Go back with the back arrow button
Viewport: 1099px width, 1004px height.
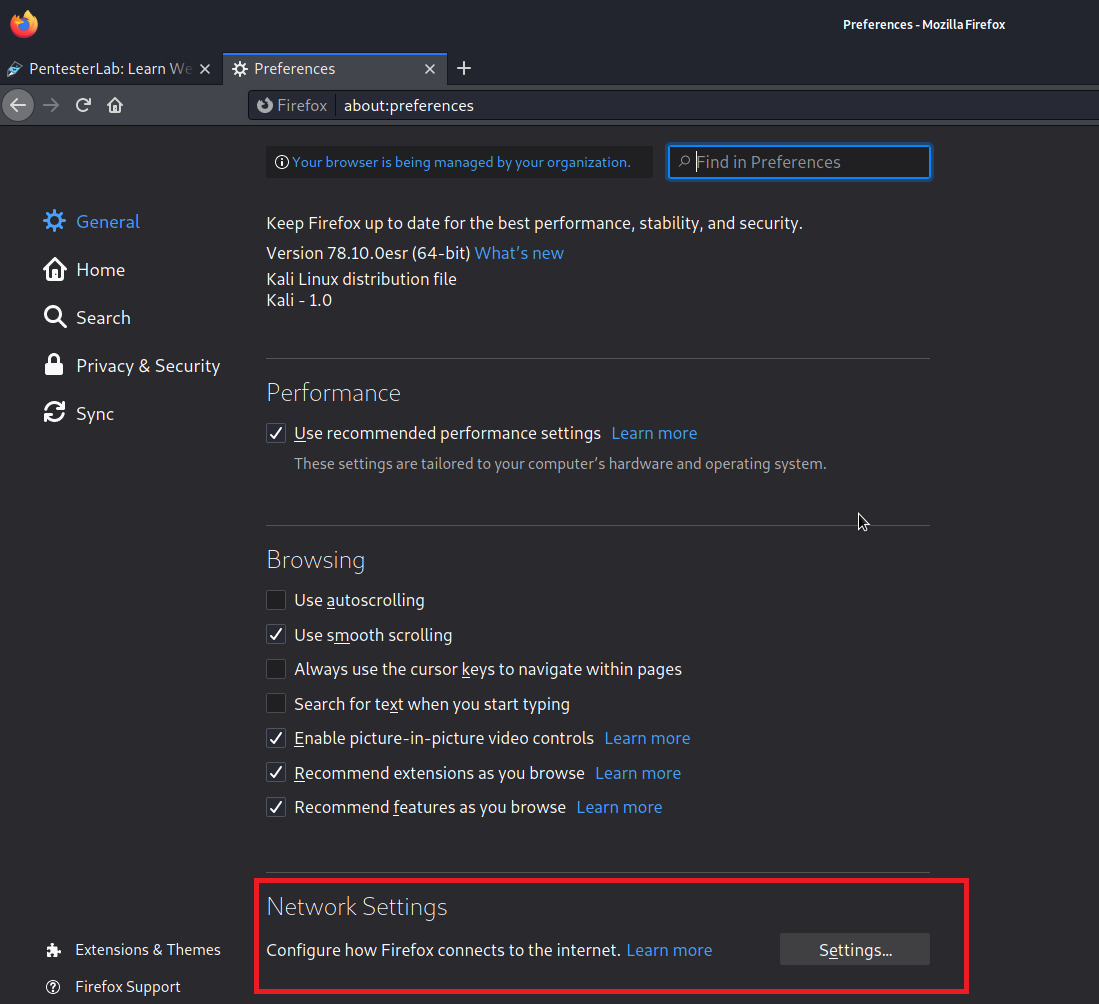click(x=18, y=105)
